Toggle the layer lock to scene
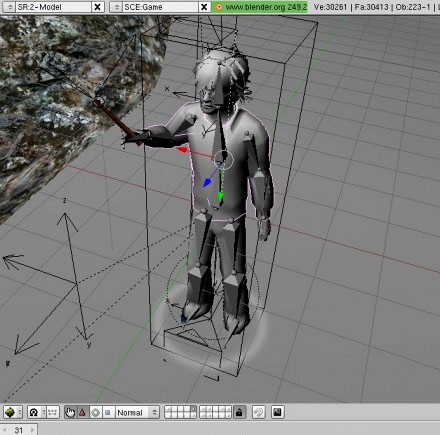Image resolution: width=440 pixels, height=435 pixels. (239, 412)
